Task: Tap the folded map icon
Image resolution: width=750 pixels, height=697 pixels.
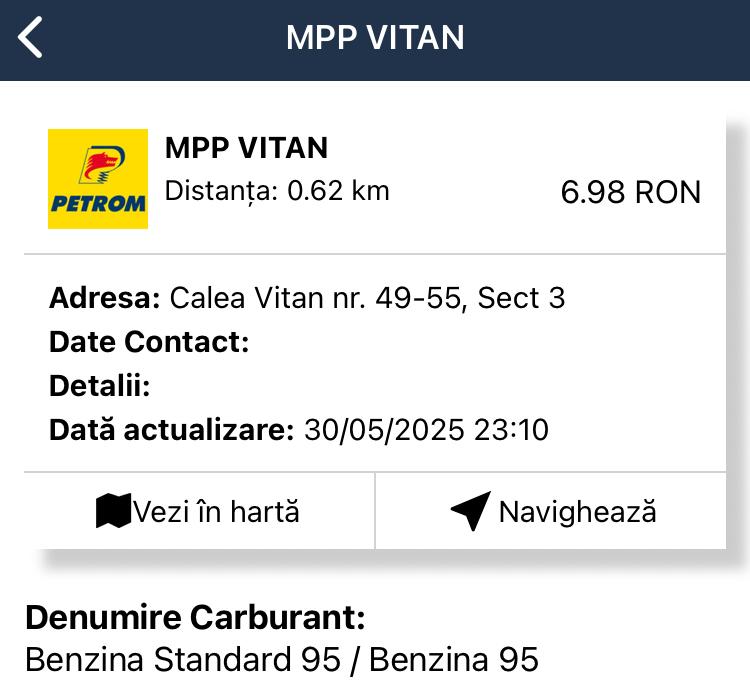Action: click(x=114, y=511)
